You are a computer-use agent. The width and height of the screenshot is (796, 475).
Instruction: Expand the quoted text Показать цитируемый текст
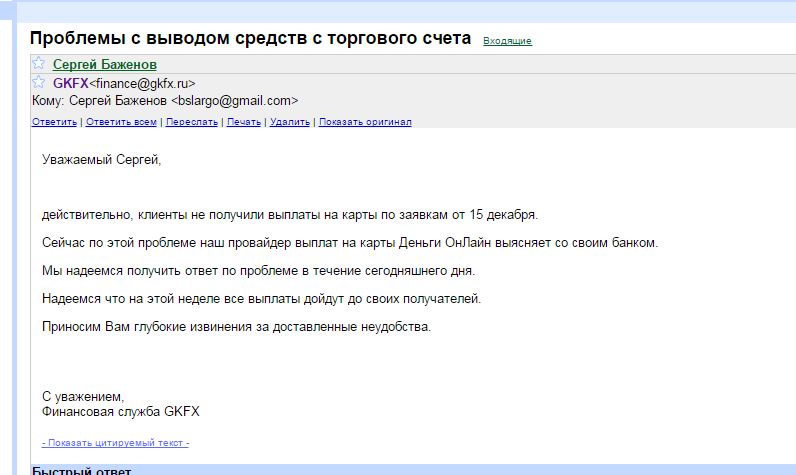(x=115, y=442)
